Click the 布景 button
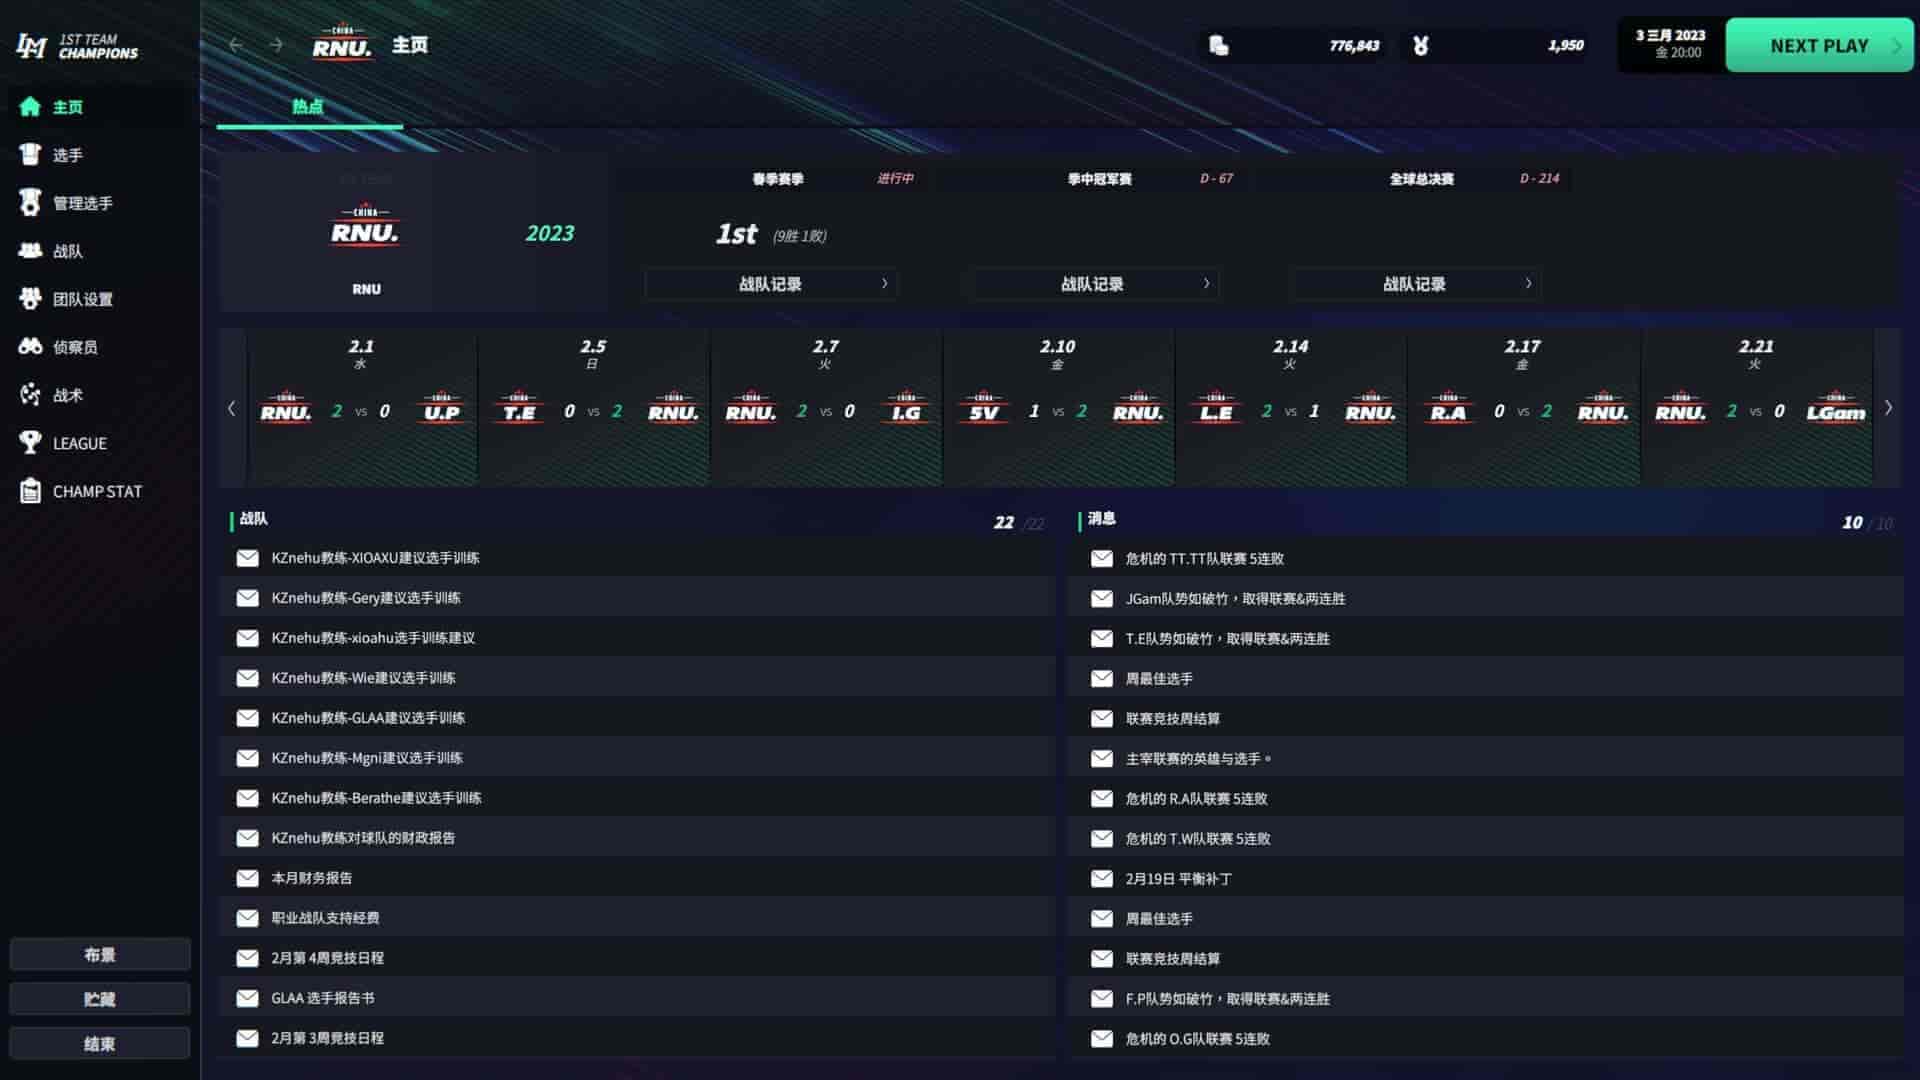The image size is (1920, 1080). pos(99,954)
